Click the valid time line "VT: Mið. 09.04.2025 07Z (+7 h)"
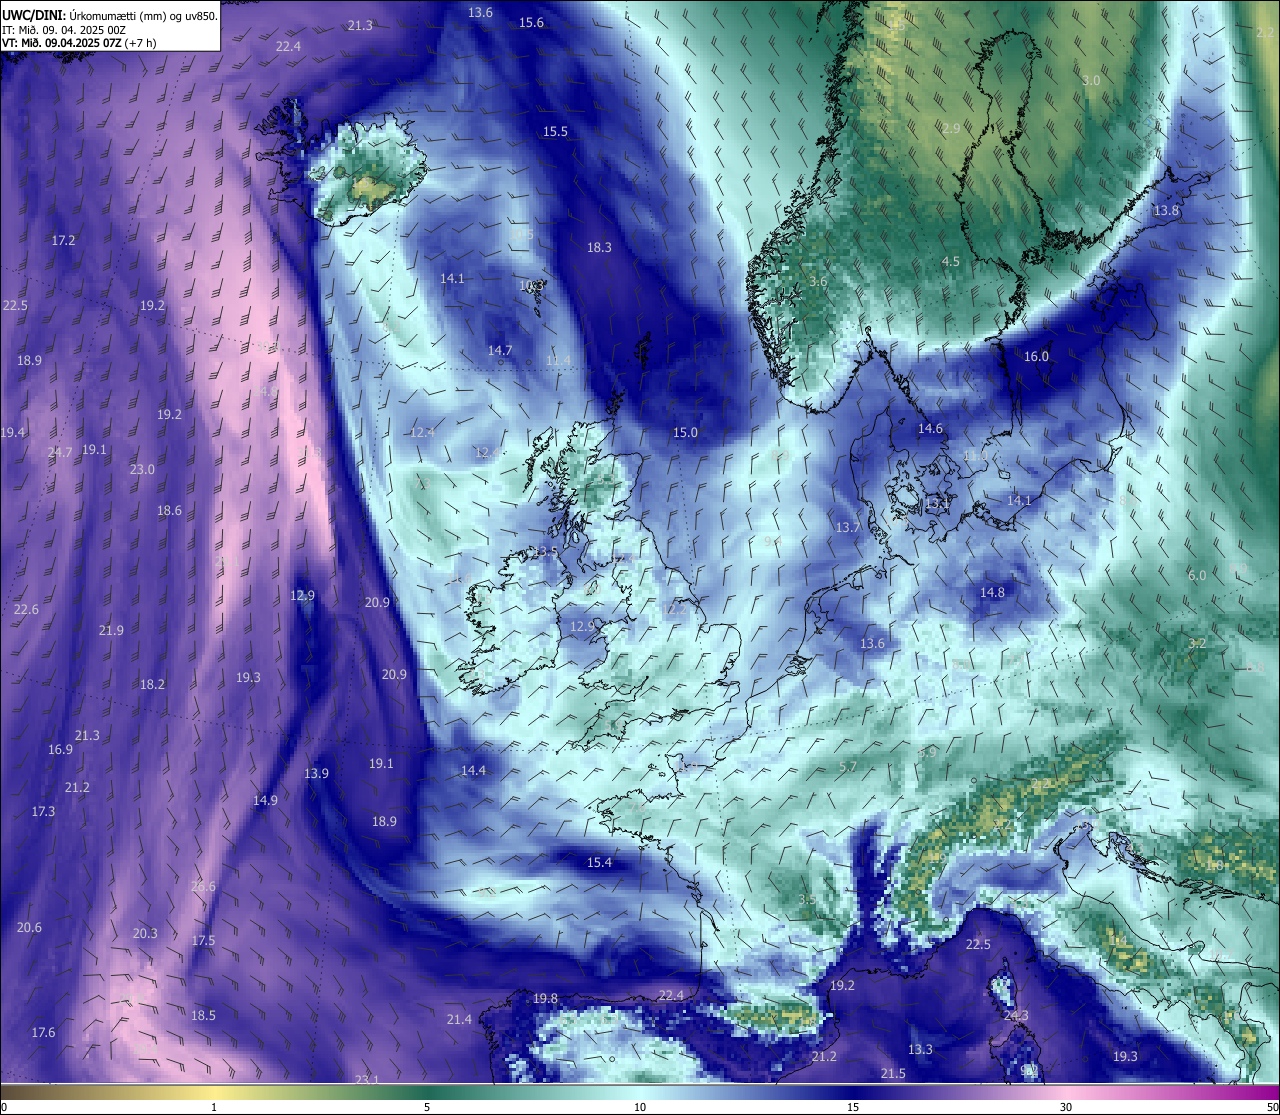The height and width of the screenshot is (1115, 1280). pyautogui.click(x=79, y=43)
